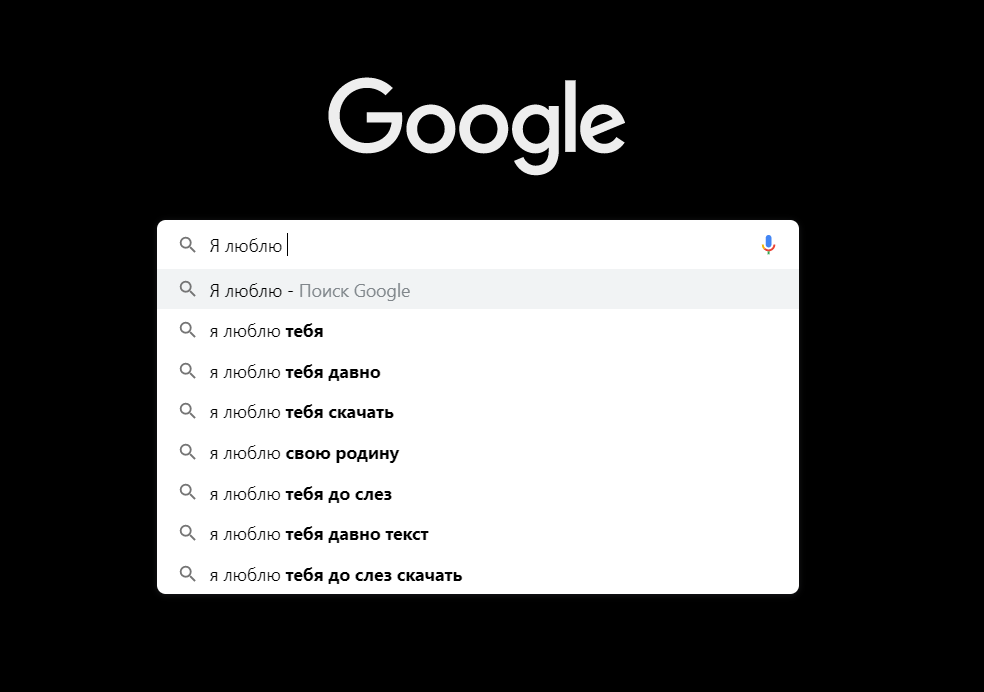Click the search icon beside "я люблю тебя давно"
This screenshot has height=692, width=984.
coord(188,372)
